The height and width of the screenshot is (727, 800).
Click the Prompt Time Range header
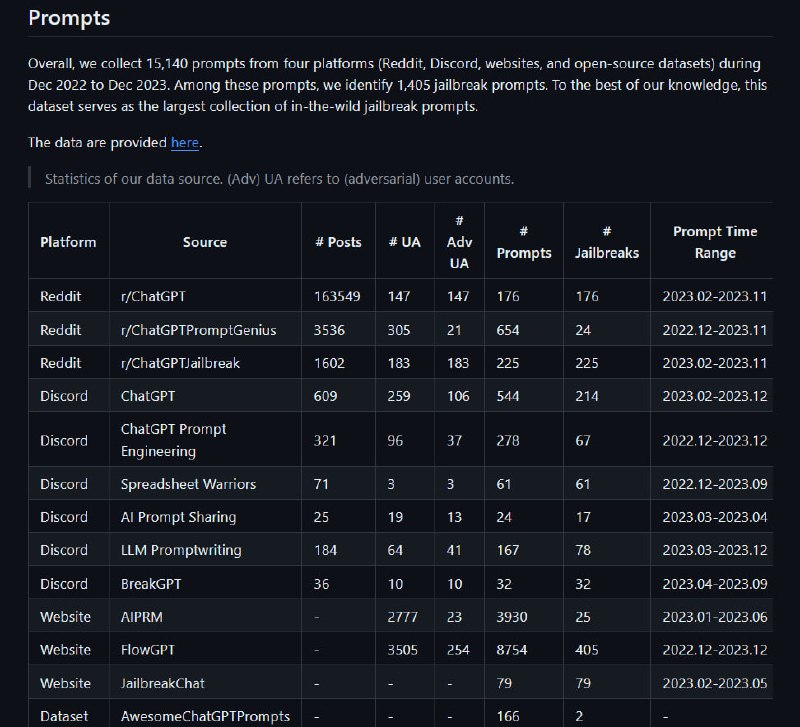click(x=714, y=242)
